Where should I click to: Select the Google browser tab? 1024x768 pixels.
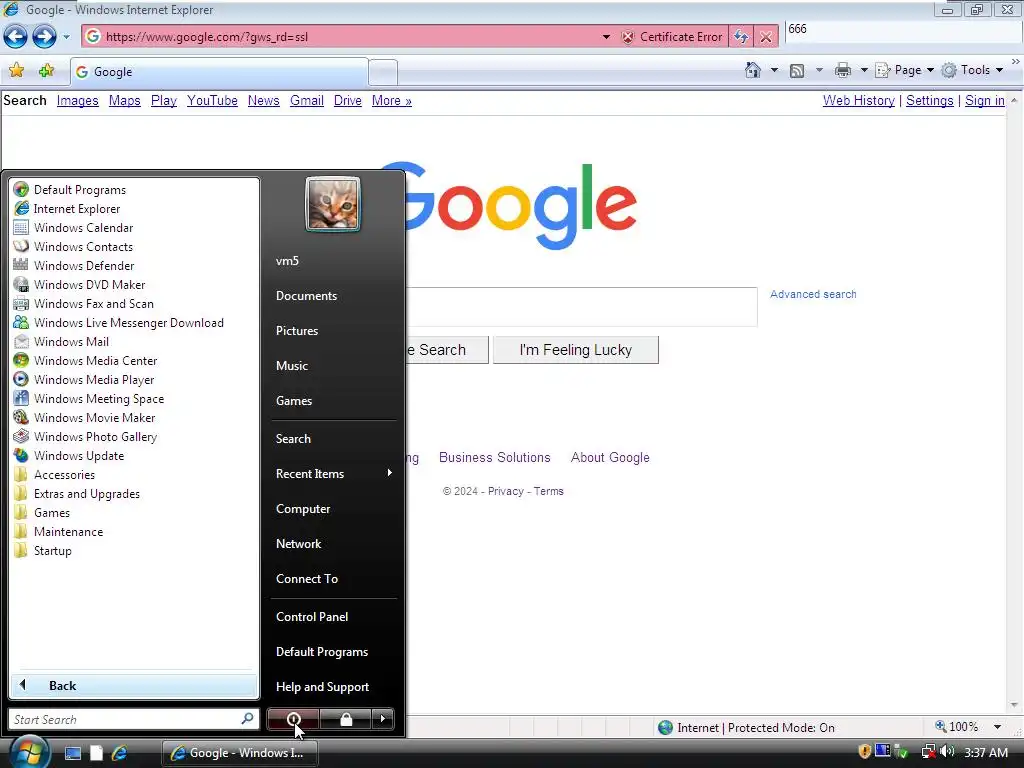click(219, 72)
